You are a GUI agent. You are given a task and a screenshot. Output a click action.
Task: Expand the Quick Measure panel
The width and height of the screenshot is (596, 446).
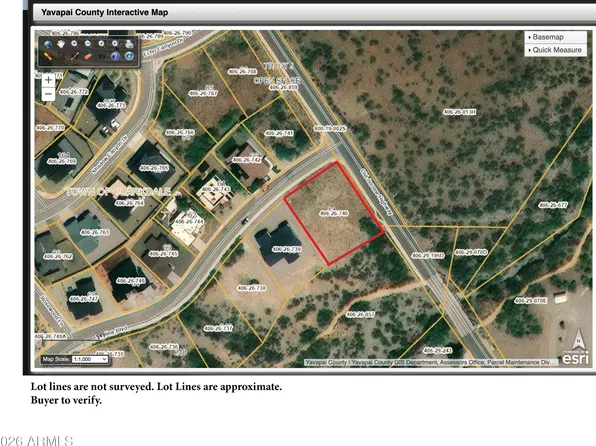pos(555,50)
